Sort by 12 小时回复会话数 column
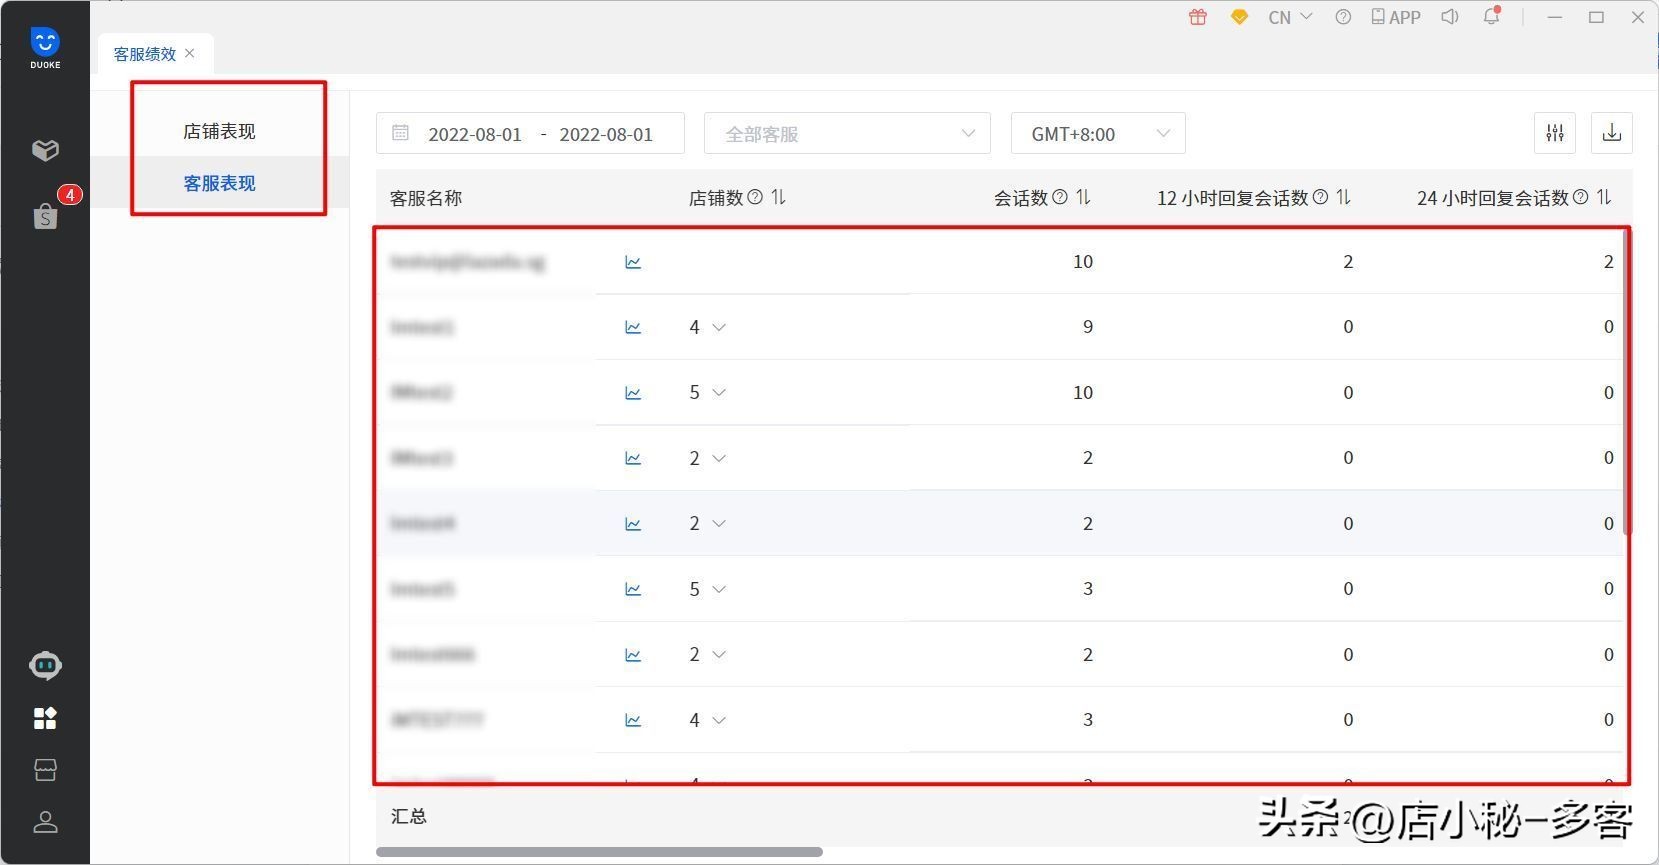The image size is (1659, 865). point(1344,197)
